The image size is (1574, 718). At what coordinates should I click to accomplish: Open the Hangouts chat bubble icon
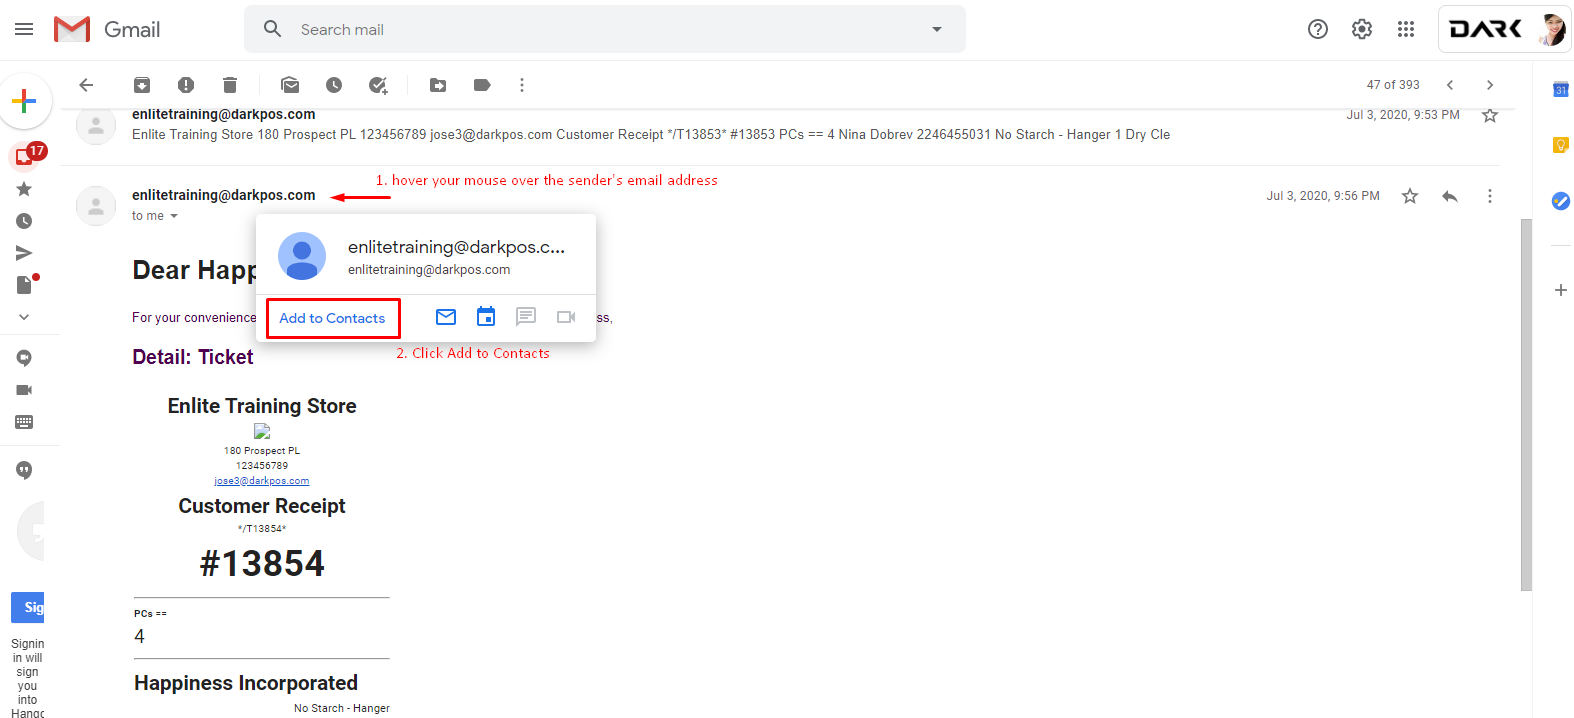coord(24,358)
